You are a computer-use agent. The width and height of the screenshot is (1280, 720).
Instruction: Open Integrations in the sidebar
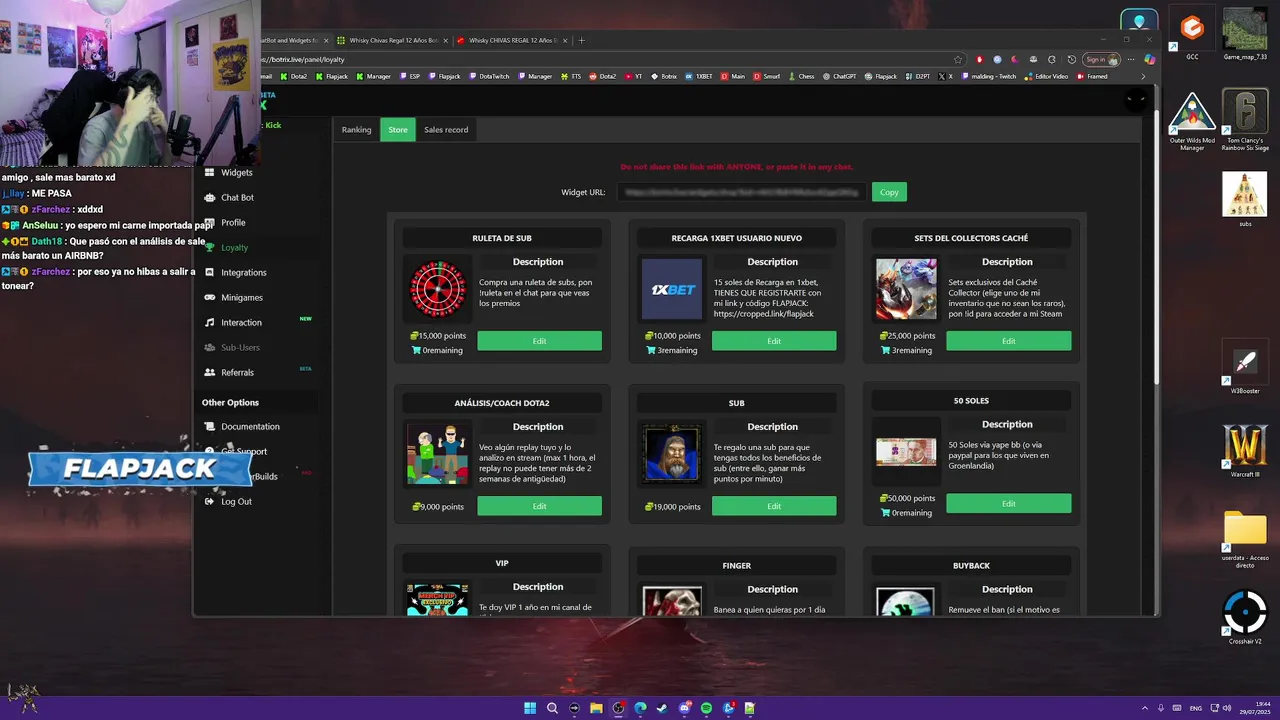tap(243, 273)
